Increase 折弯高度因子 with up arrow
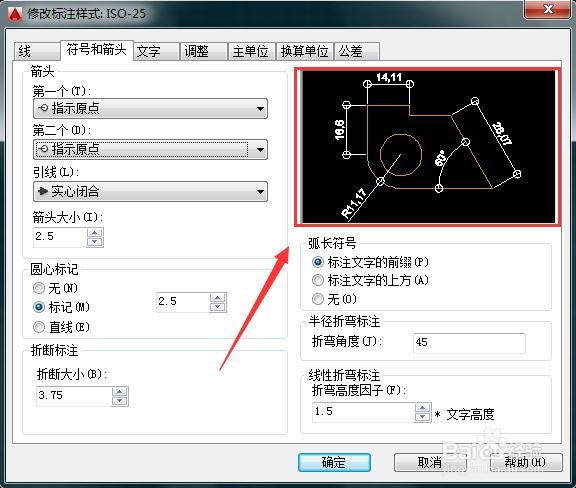The height and width of the screenshot is (488, 576). coord(423,408)
